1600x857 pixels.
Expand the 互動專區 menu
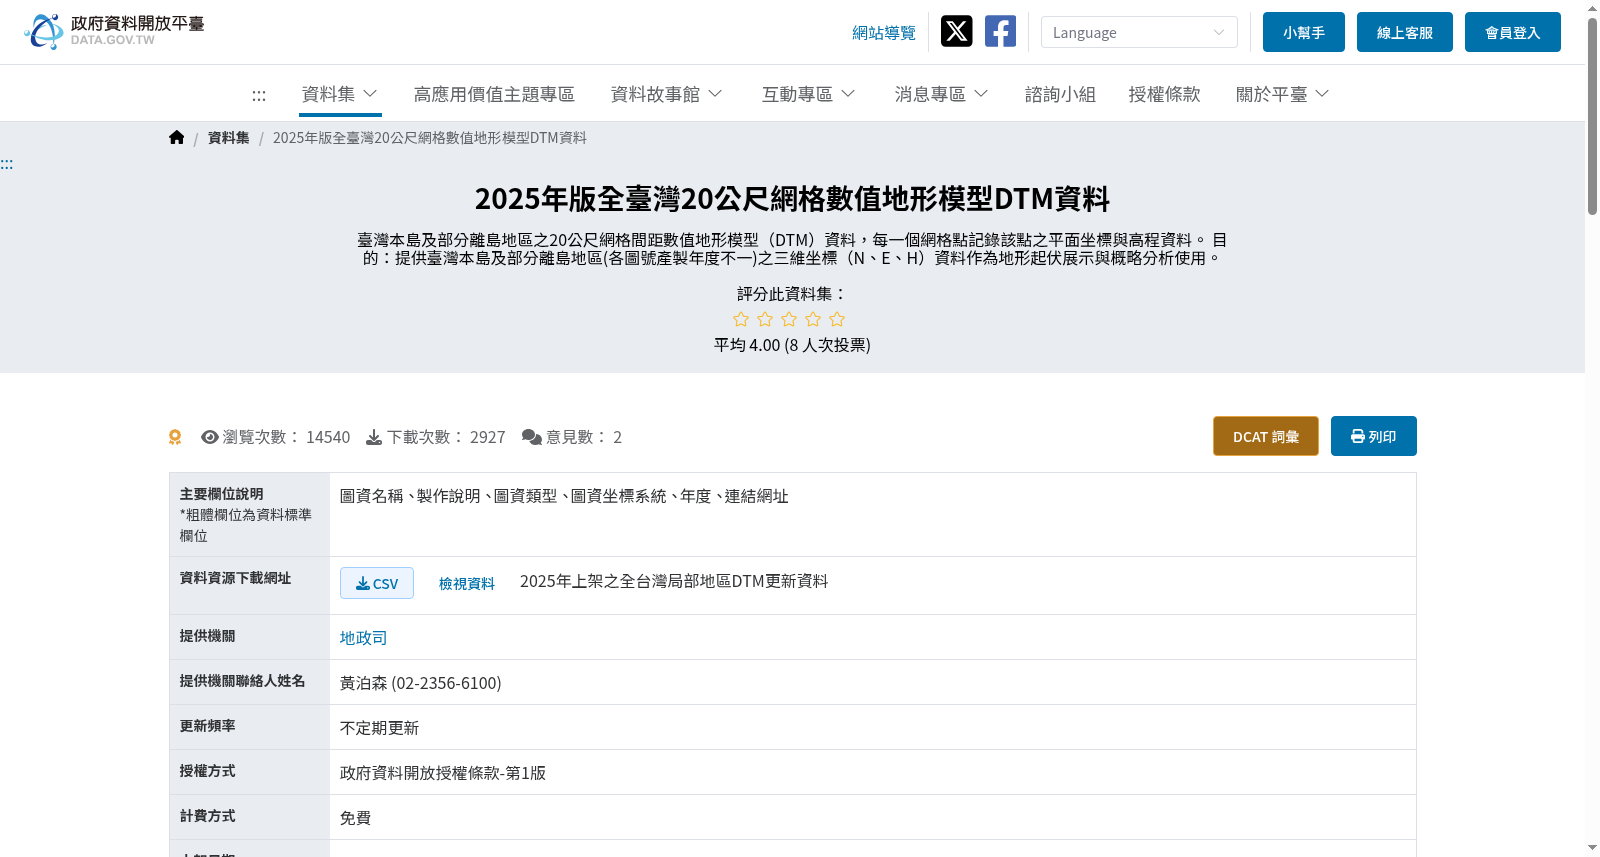[x=808, y=94]
